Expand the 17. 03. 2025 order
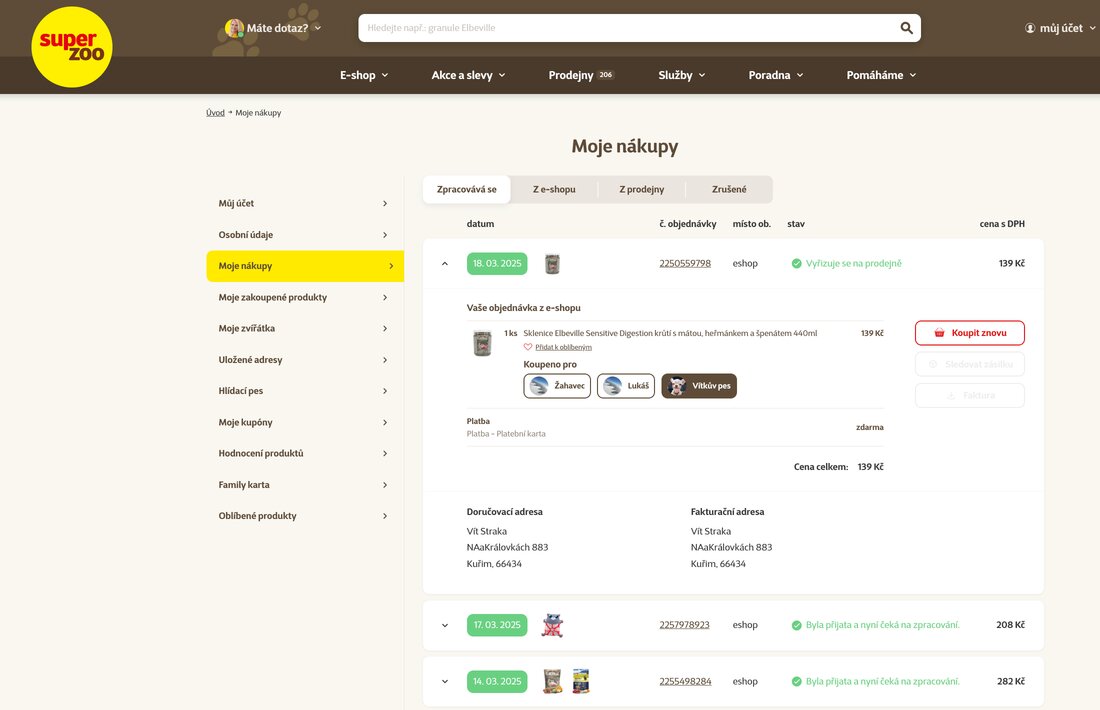 [x=445, y=625]
